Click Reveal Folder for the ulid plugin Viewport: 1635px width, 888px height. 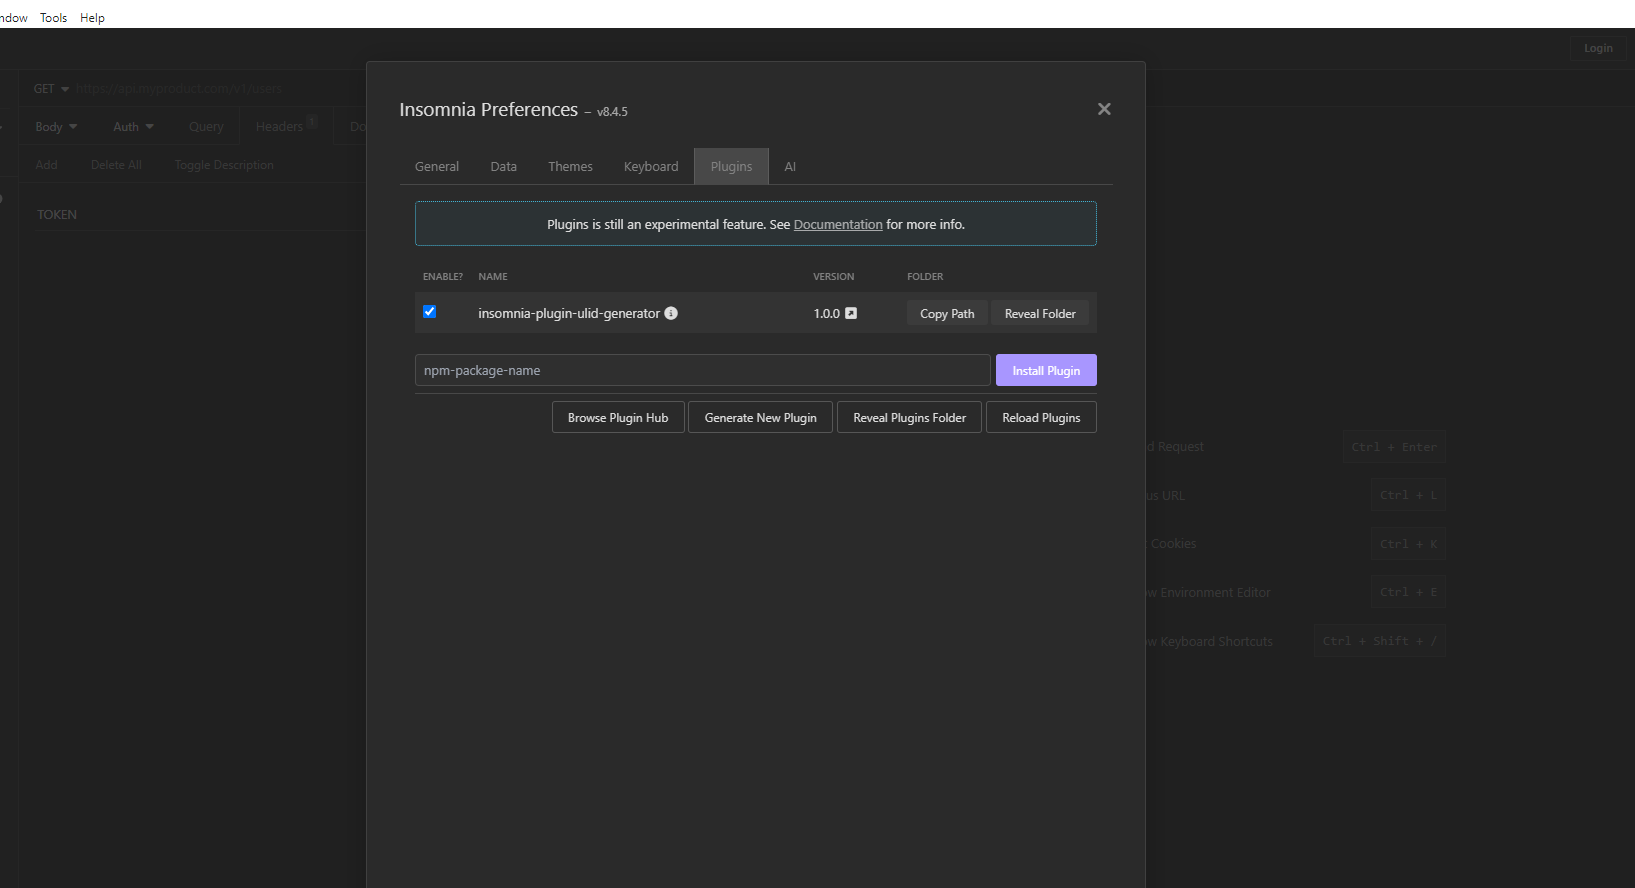(1040, 314)
